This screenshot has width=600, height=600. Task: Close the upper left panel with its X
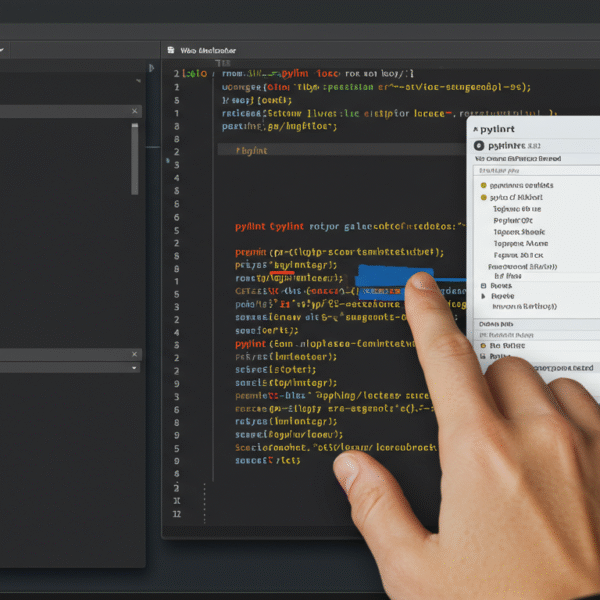(136, 112)
